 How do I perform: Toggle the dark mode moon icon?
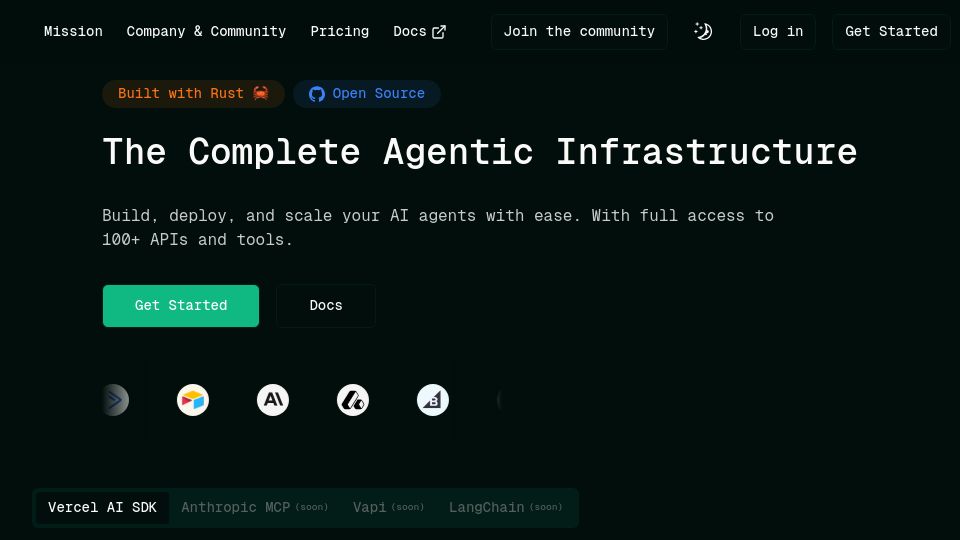coord(703,31)
